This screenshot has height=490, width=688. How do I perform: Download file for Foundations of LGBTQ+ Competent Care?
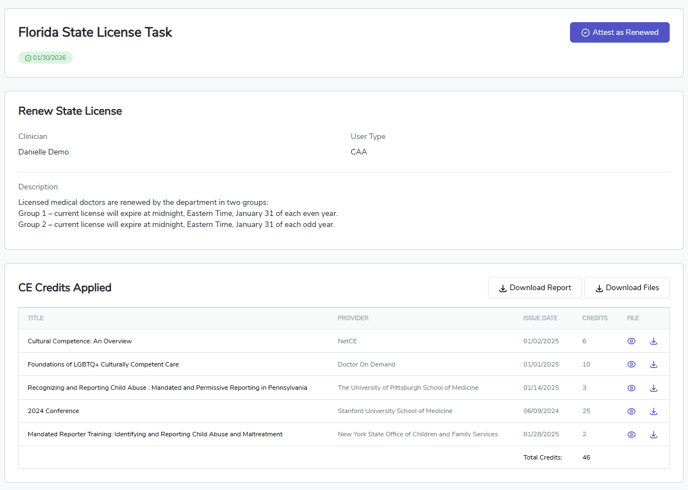tap(653, 365)
